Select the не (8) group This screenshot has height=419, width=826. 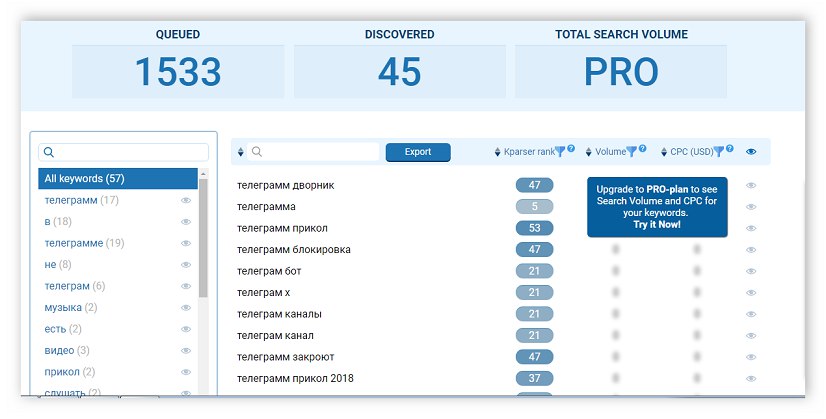point(58,265)
